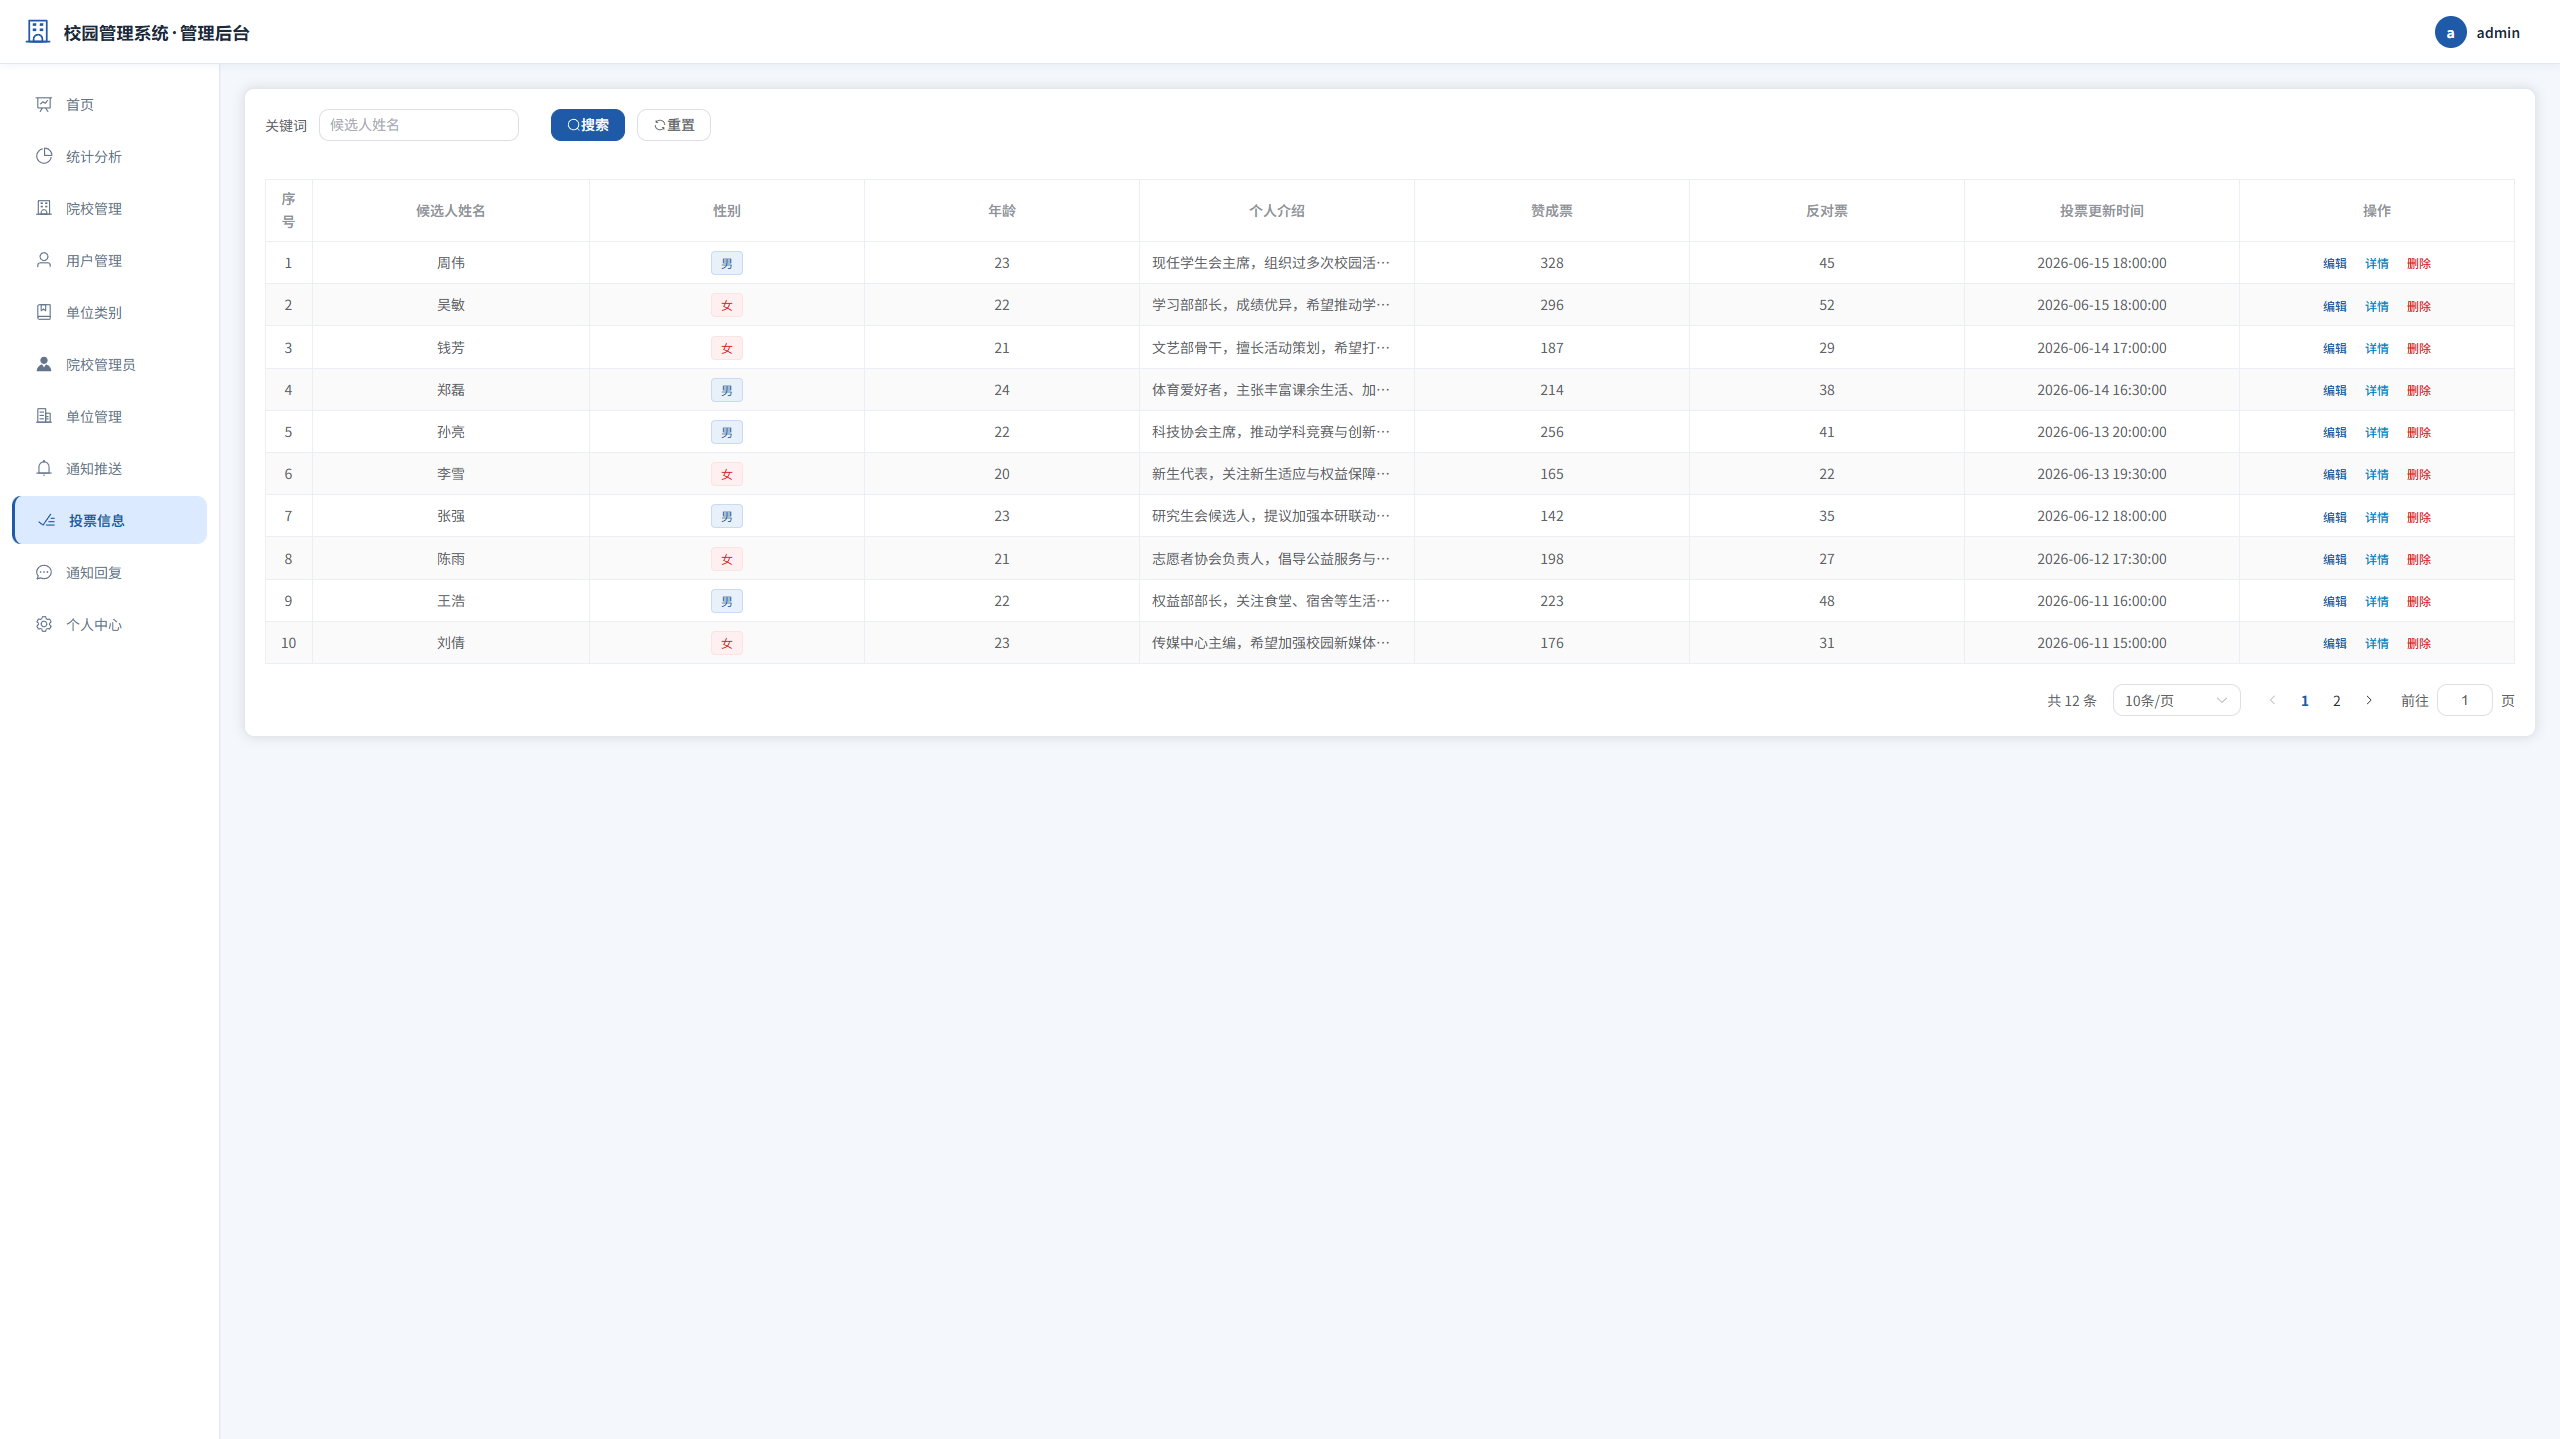Click the 用户管理 person icon

click(x=44, y=260)
